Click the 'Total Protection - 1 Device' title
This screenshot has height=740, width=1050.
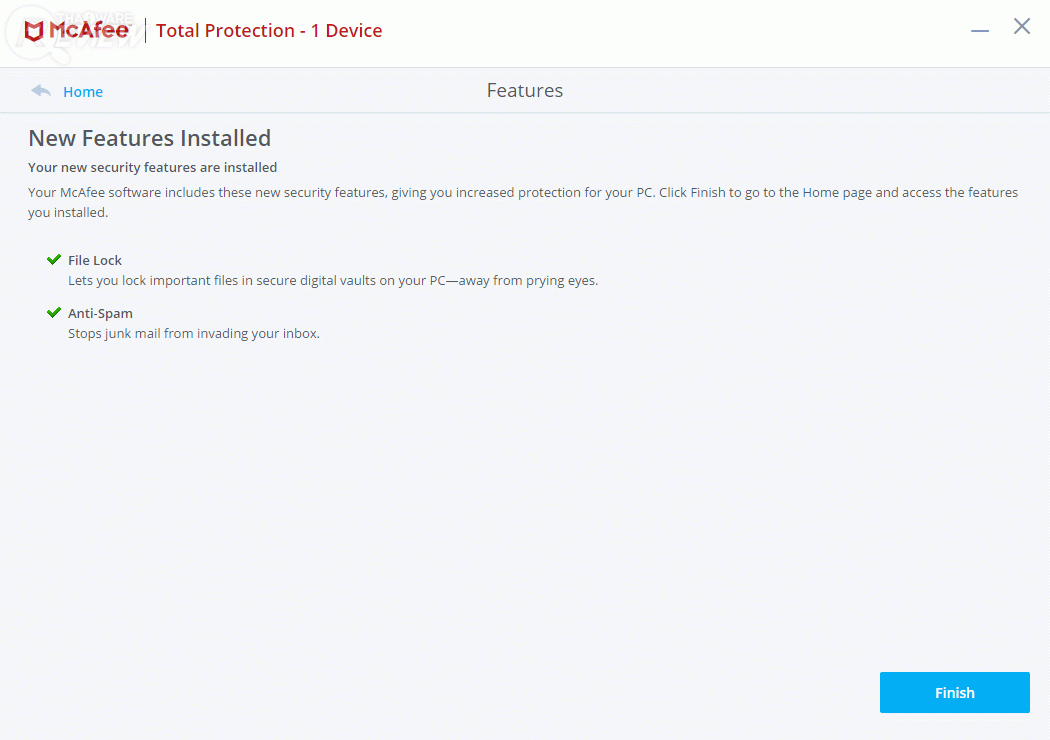pyautogui.click(x=269, y=31)
